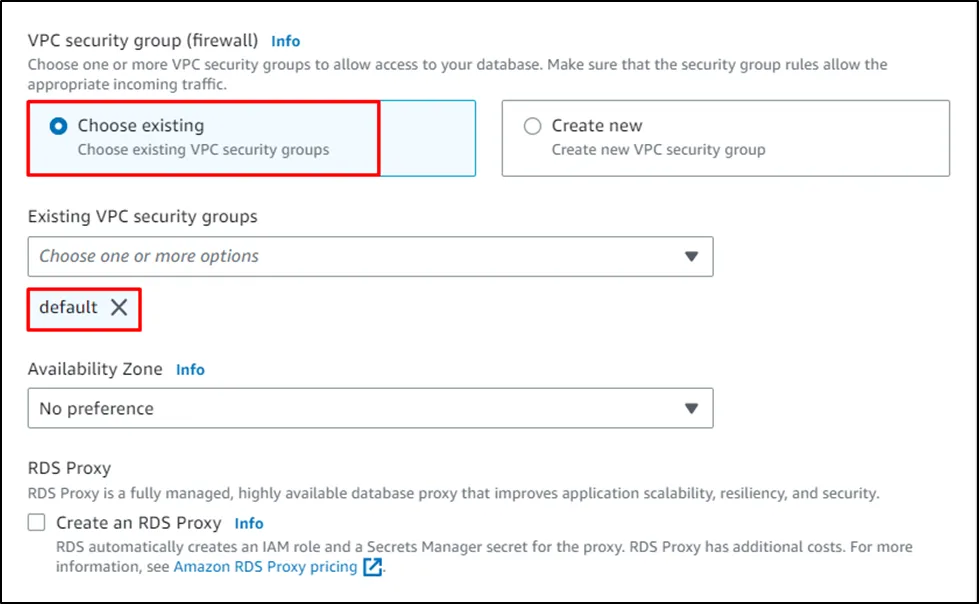Open the No preference Availability Zone dropdown
The width and height of the screenshot is (979, 604).
click(370, 408)
